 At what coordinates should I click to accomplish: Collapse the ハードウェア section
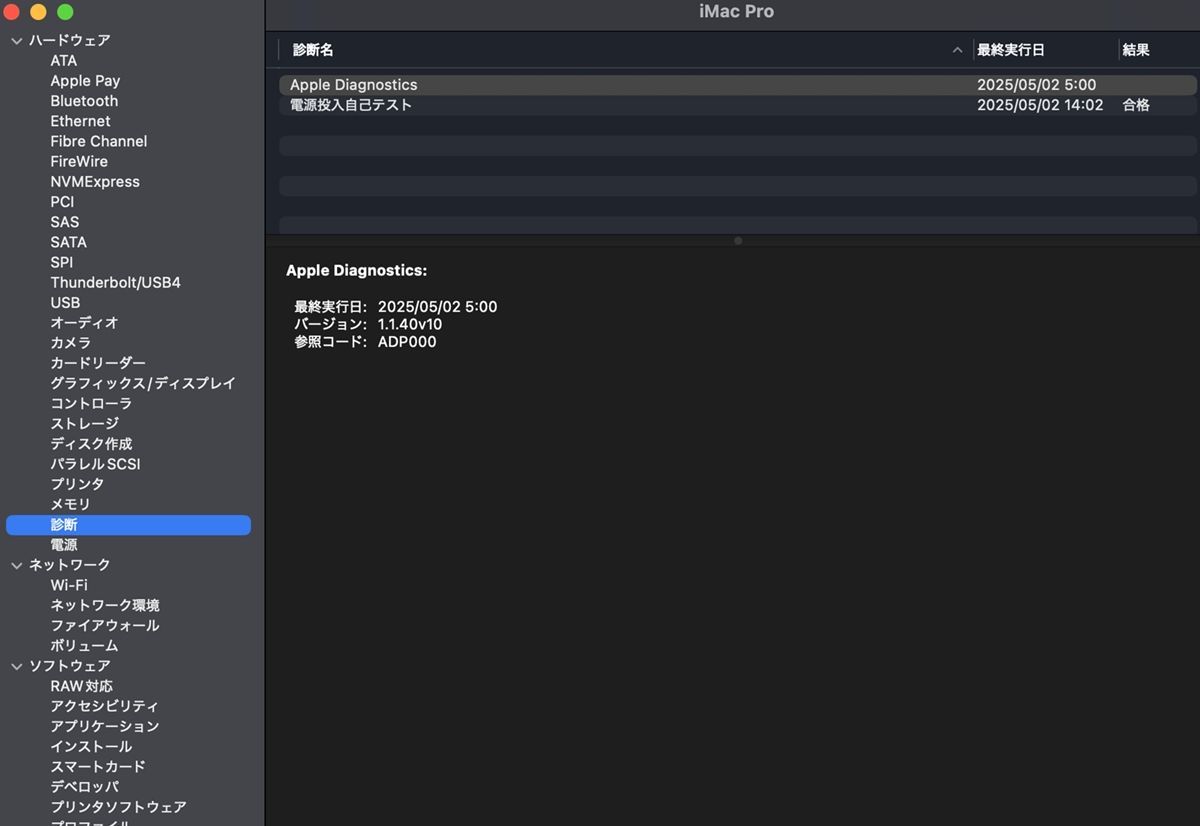point(16,41)
